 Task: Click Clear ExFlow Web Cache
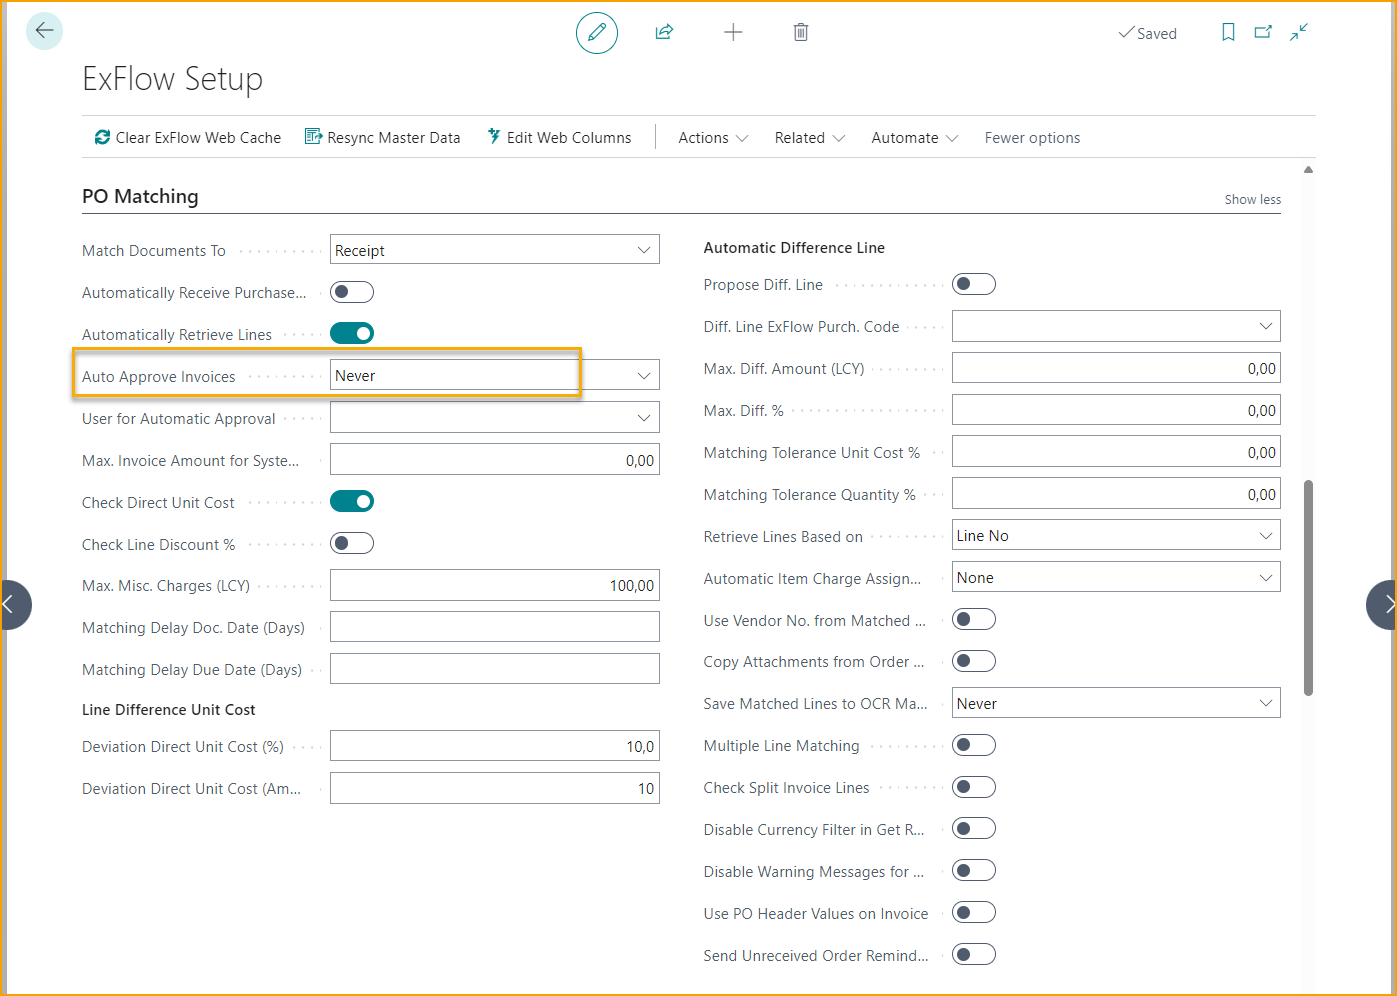187,138
